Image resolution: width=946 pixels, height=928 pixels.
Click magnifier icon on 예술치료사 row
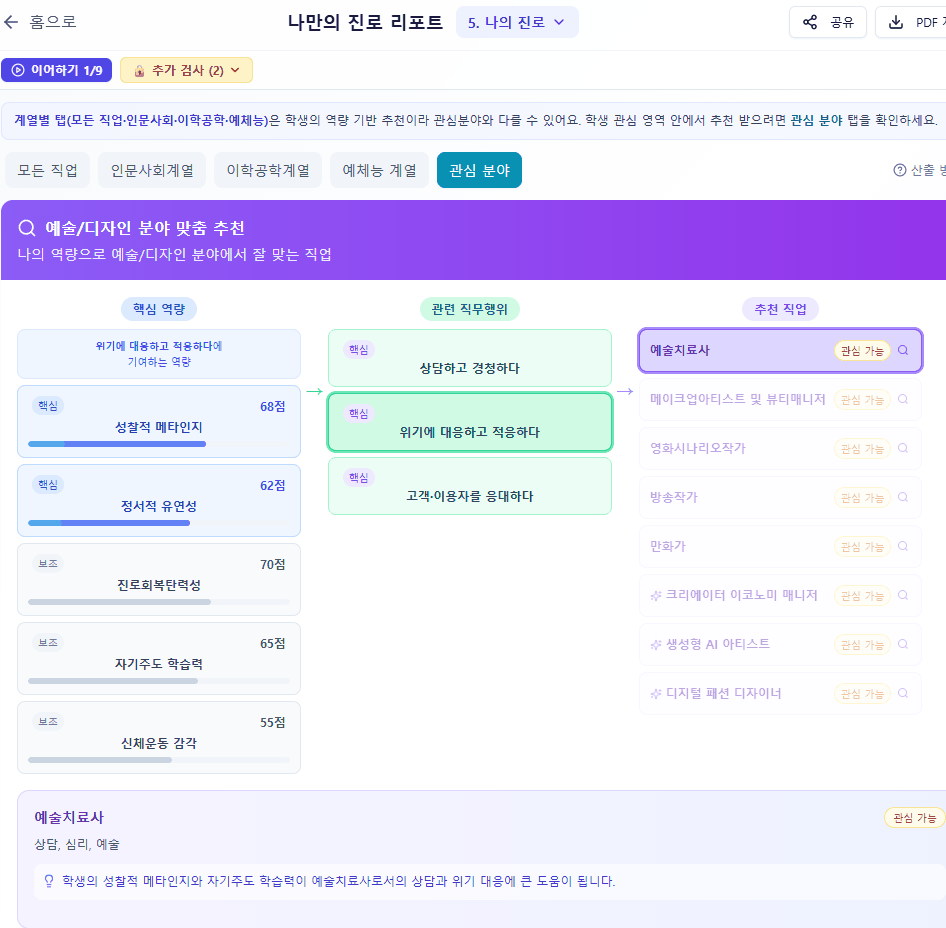click(x=903, y=350)
